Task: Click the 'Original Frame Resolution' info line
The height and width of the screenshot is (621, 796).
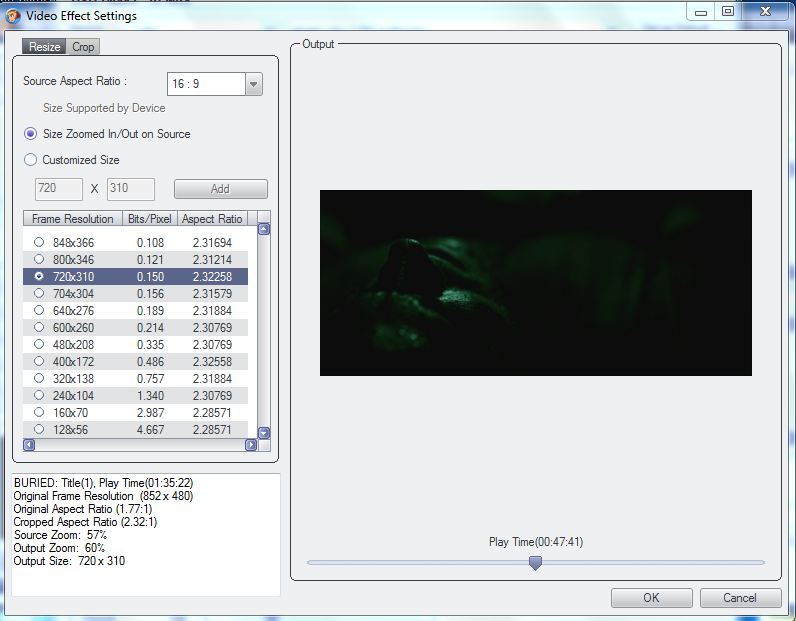Action: (104, 496)
